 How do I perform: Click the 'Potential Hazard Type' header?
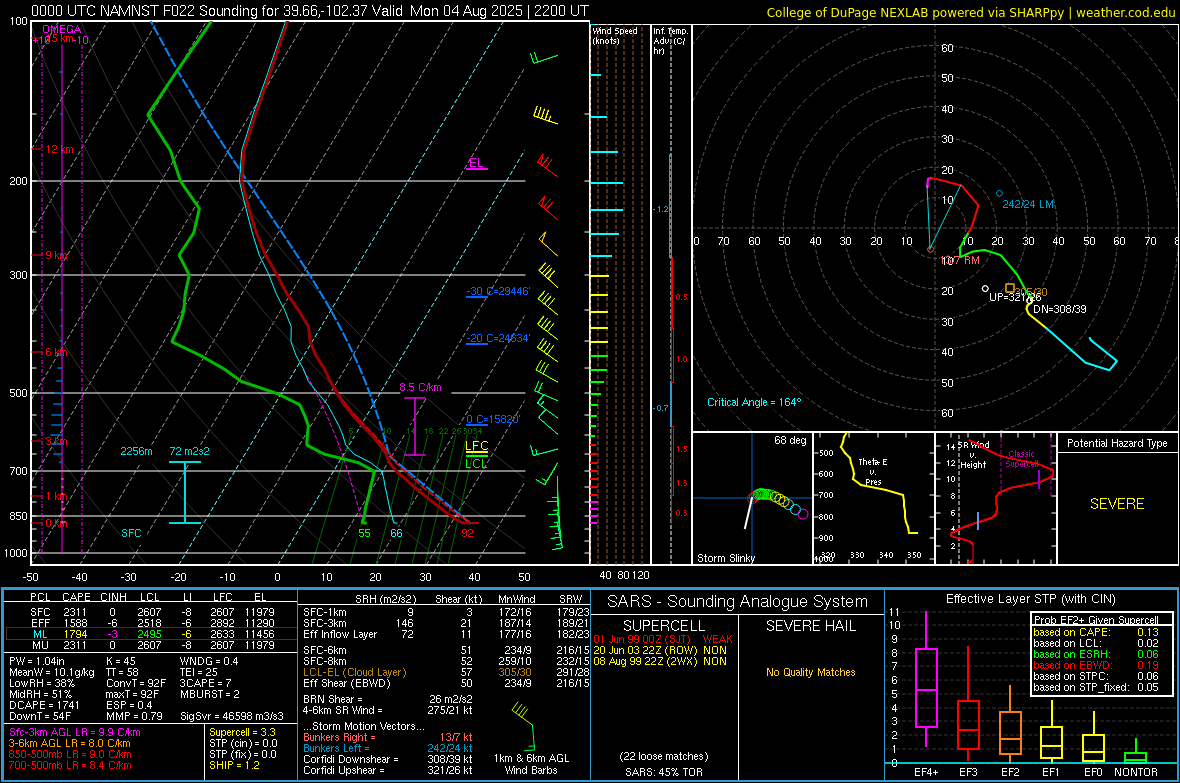click(x=1117, y=443)
